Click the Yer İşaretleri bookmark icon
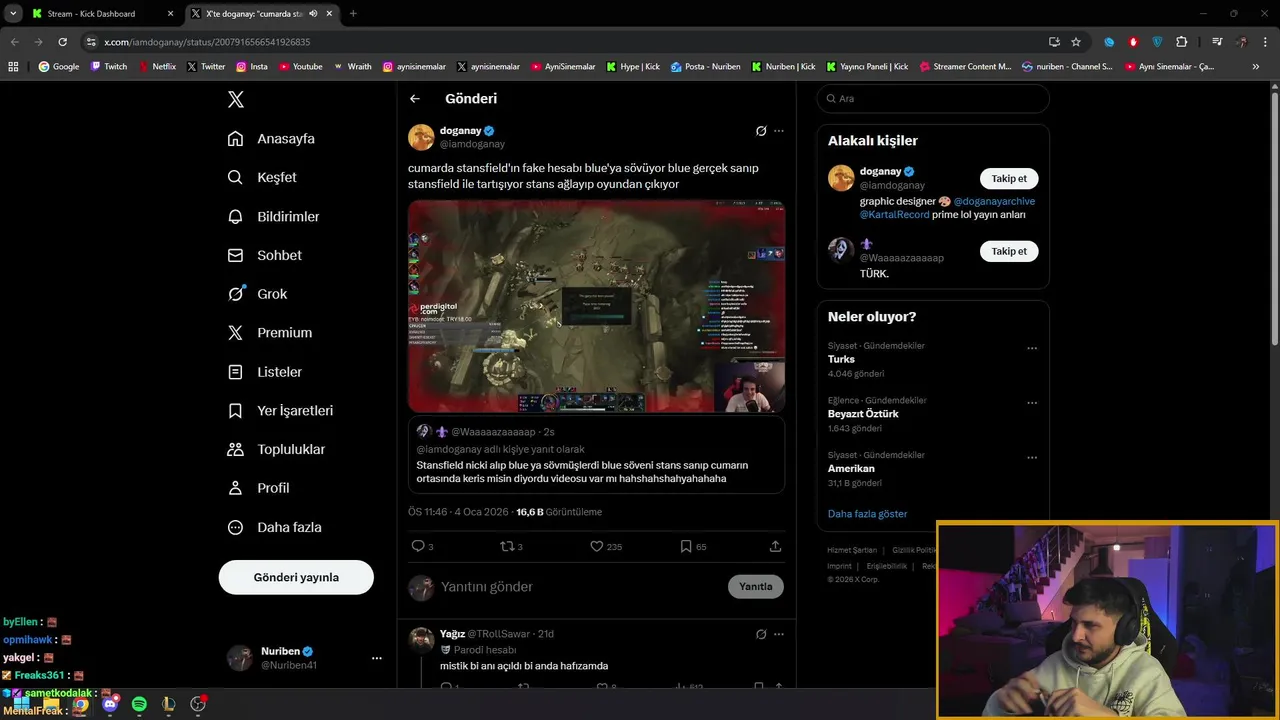 235,411
